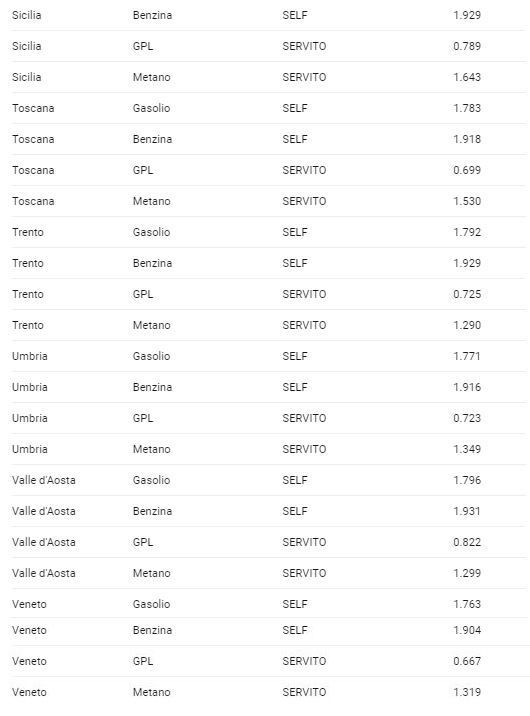The image size is (530, 716).
Task: Click the Valle d'Aosta GPL price 0.822
Action: tap(467, 542)
